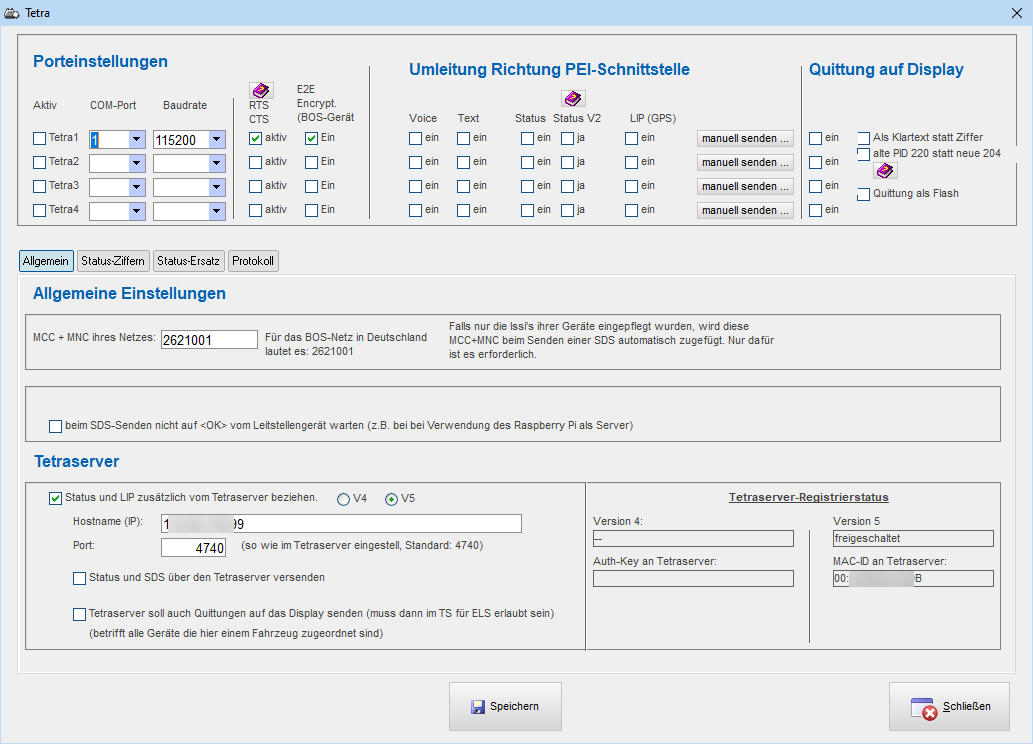Screen dimensions: 1033x744
Task: Open the Tetra1 Baudrate dropdown
Action: [x=216, y=140]
